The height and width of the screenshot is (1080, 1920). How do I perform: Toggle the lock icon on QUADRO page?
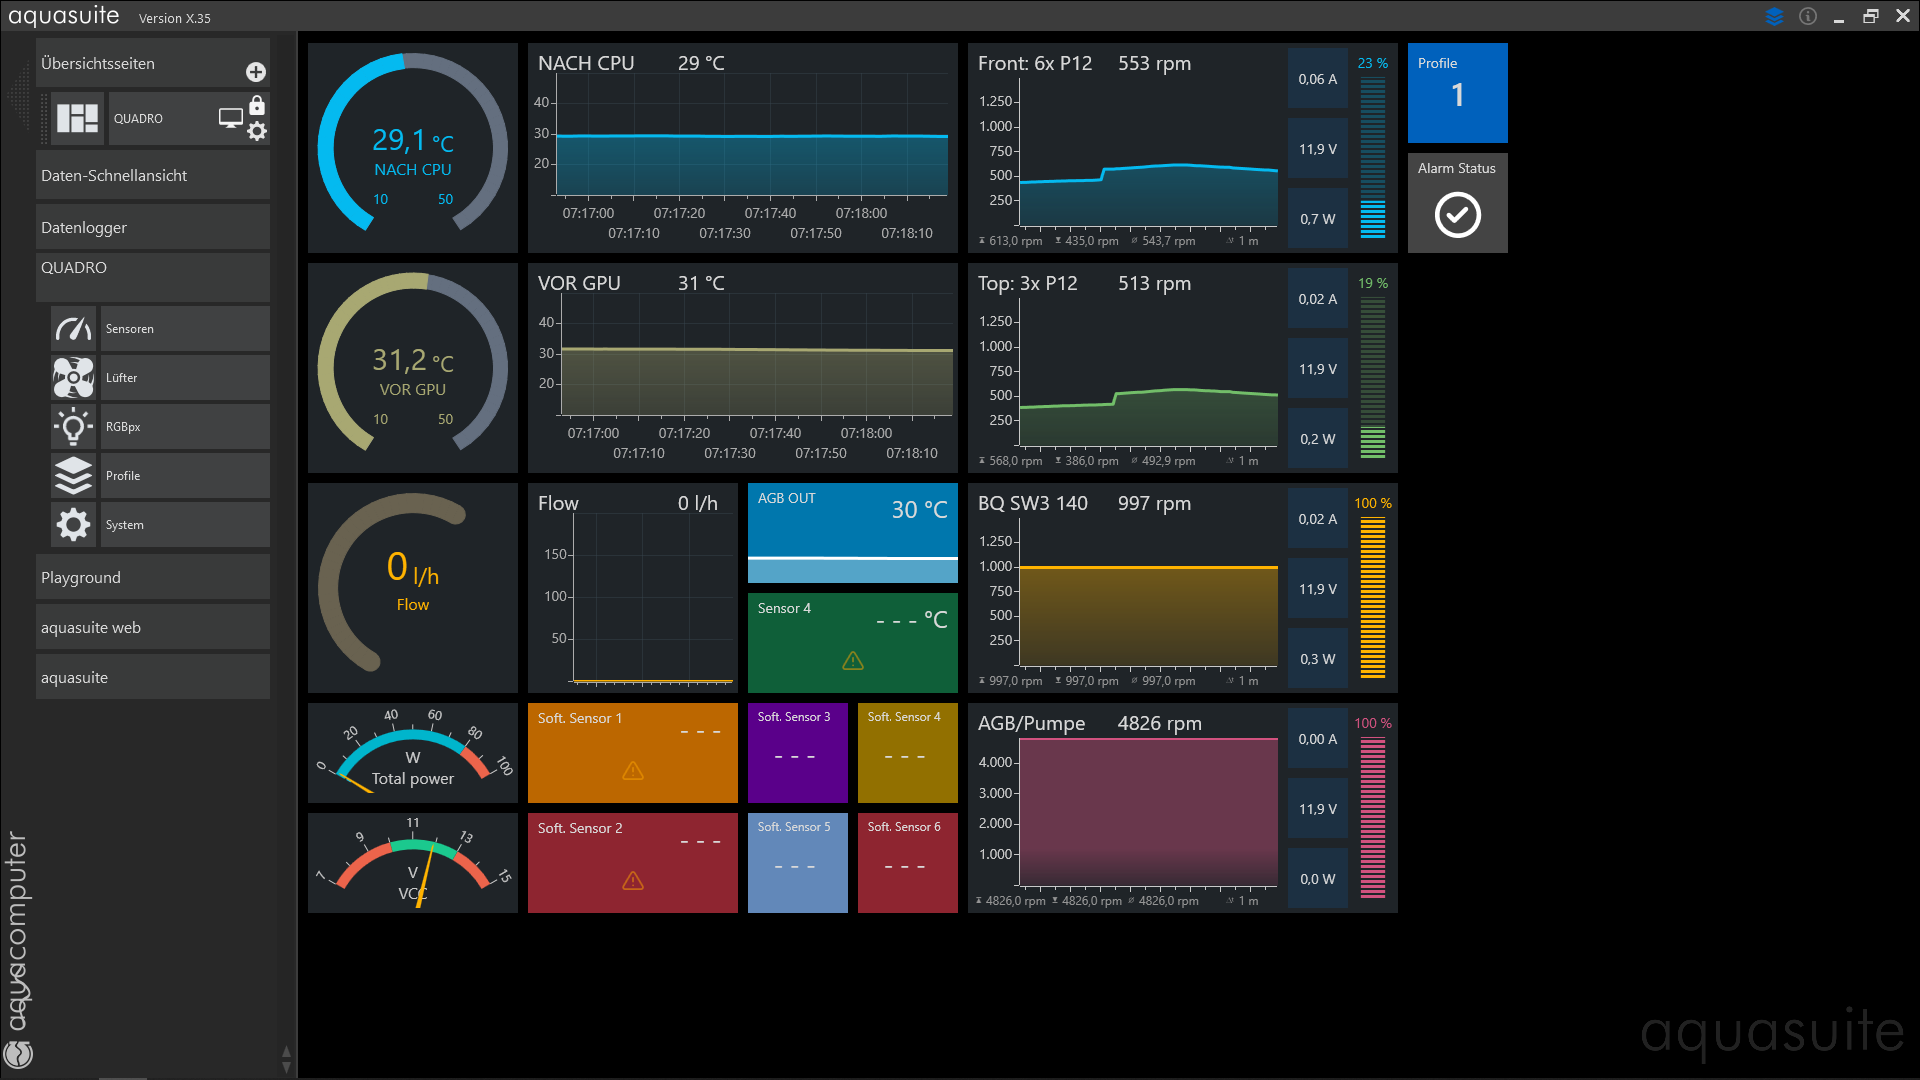[x=257, y=105]
